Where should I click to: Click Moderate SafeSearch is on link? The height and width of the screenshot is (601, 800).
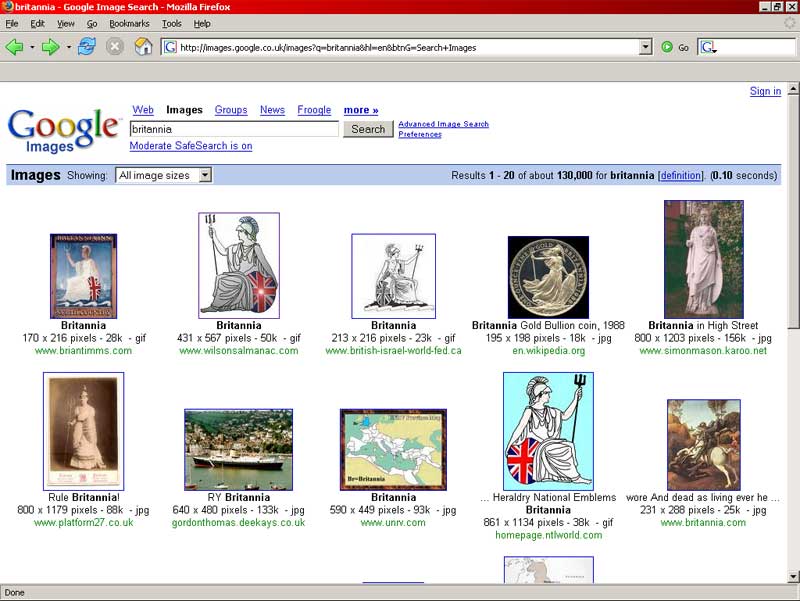pos(191,146)
